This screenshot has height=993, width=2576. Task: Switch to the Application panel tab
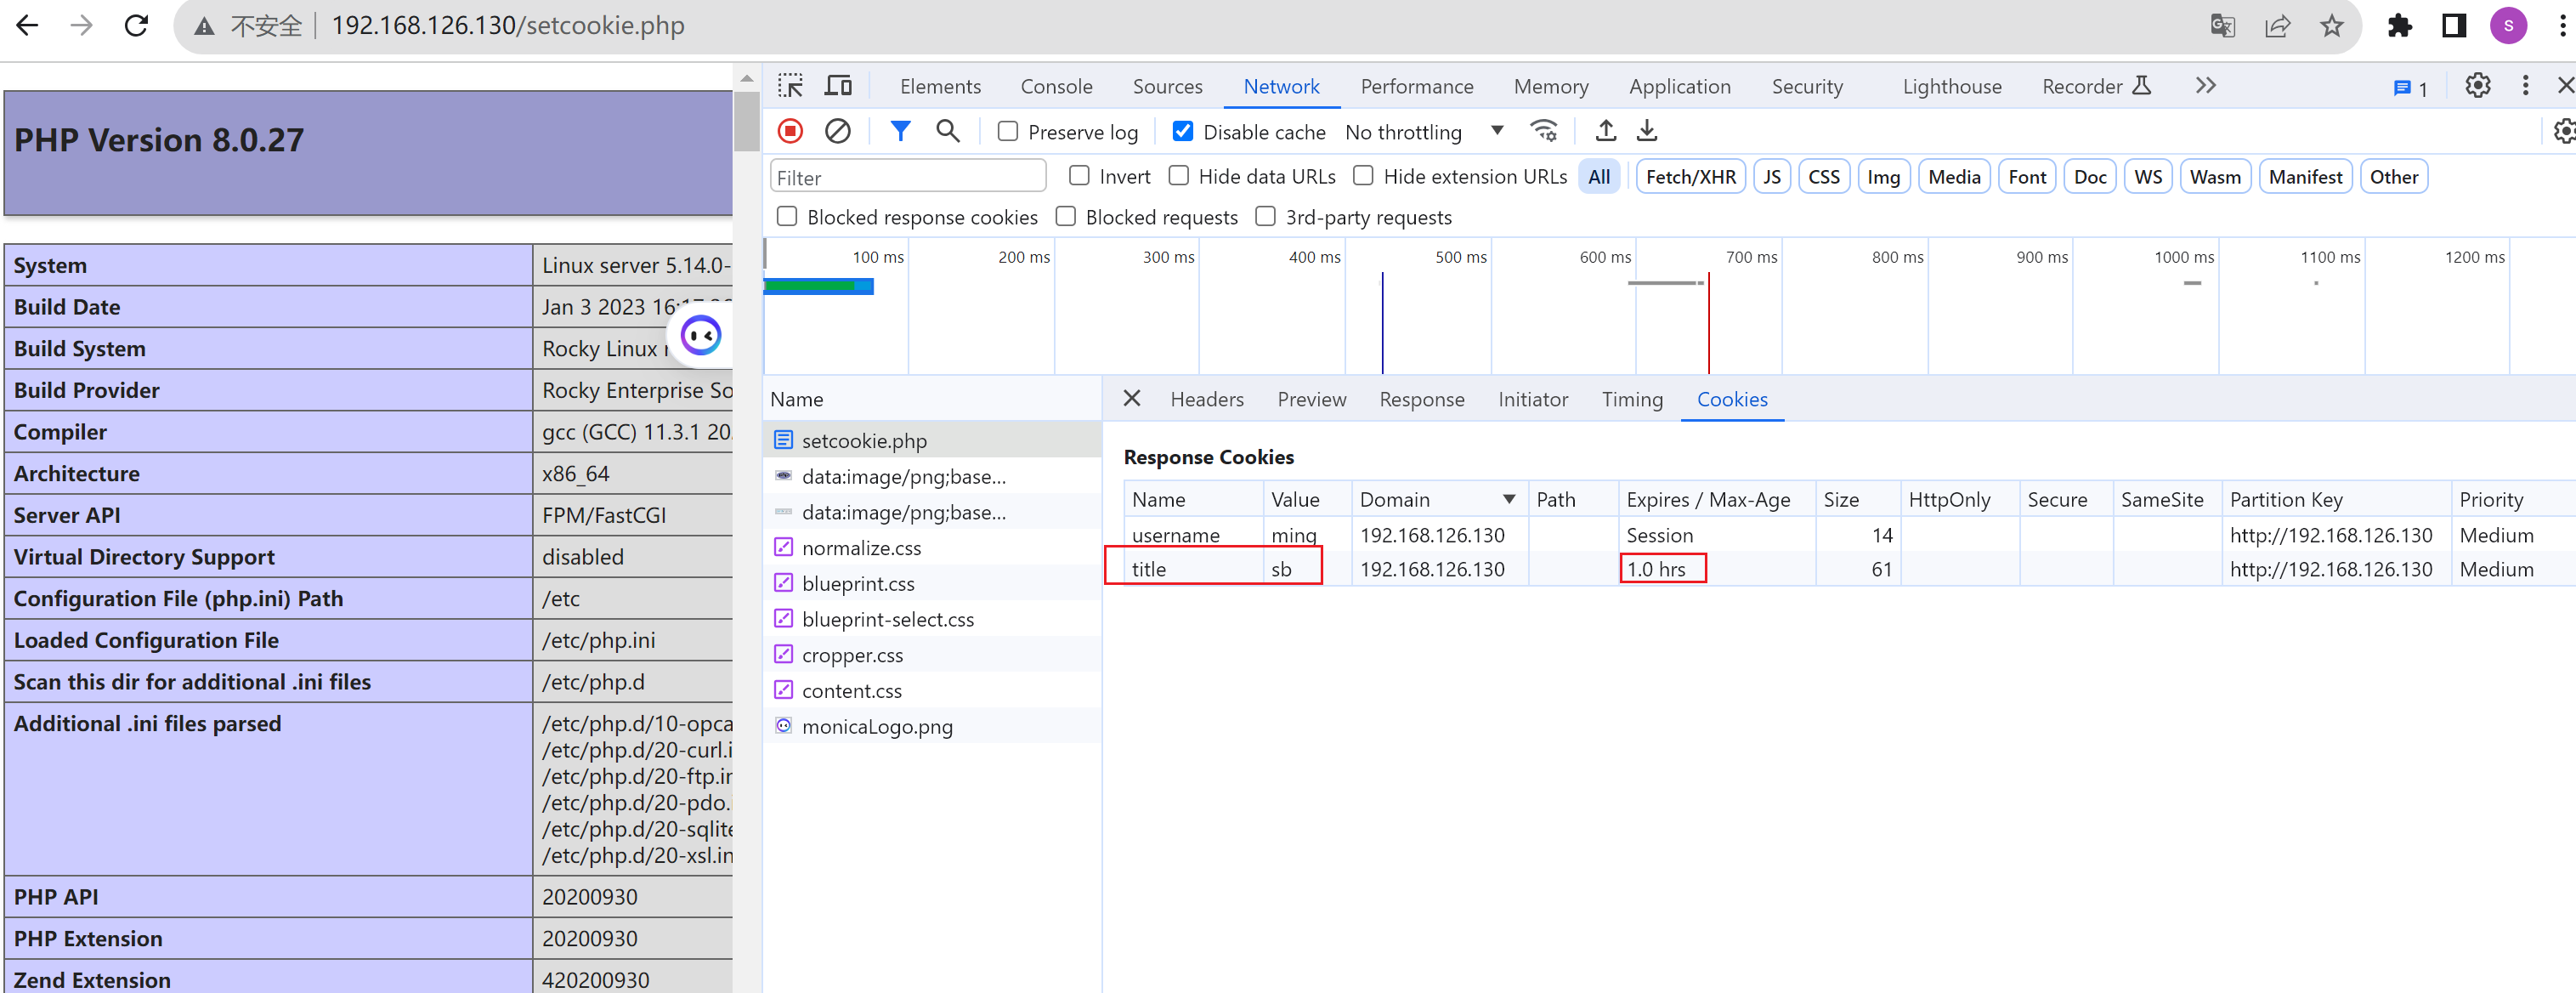pyautogui.click(x=1679, y=87)
